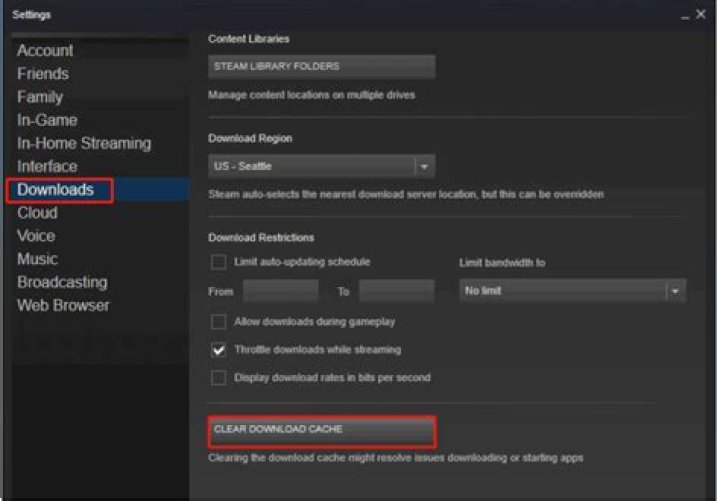Open Cloud settings in the sidebar
Viewport: 720px width, 501px height.
pos(38,213)
